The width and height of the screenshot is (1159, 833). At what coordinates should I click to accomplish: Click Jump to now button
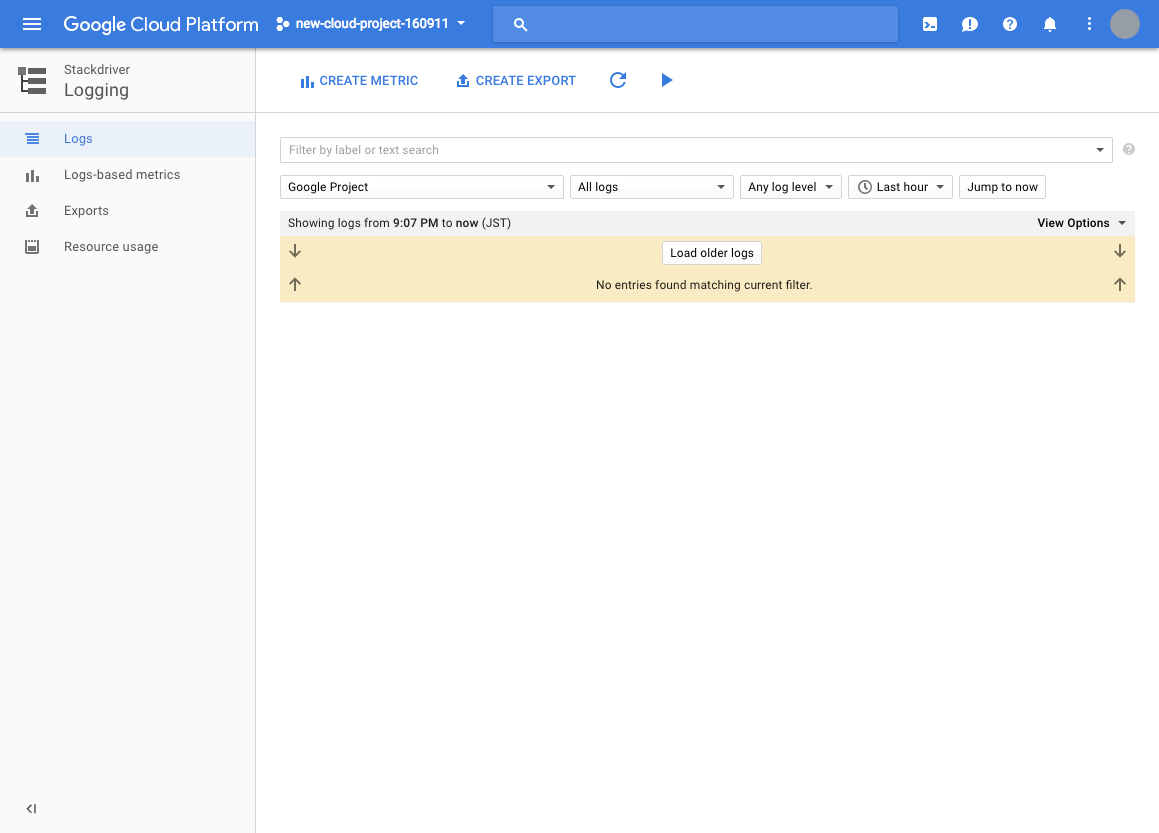click(1002, 187)
